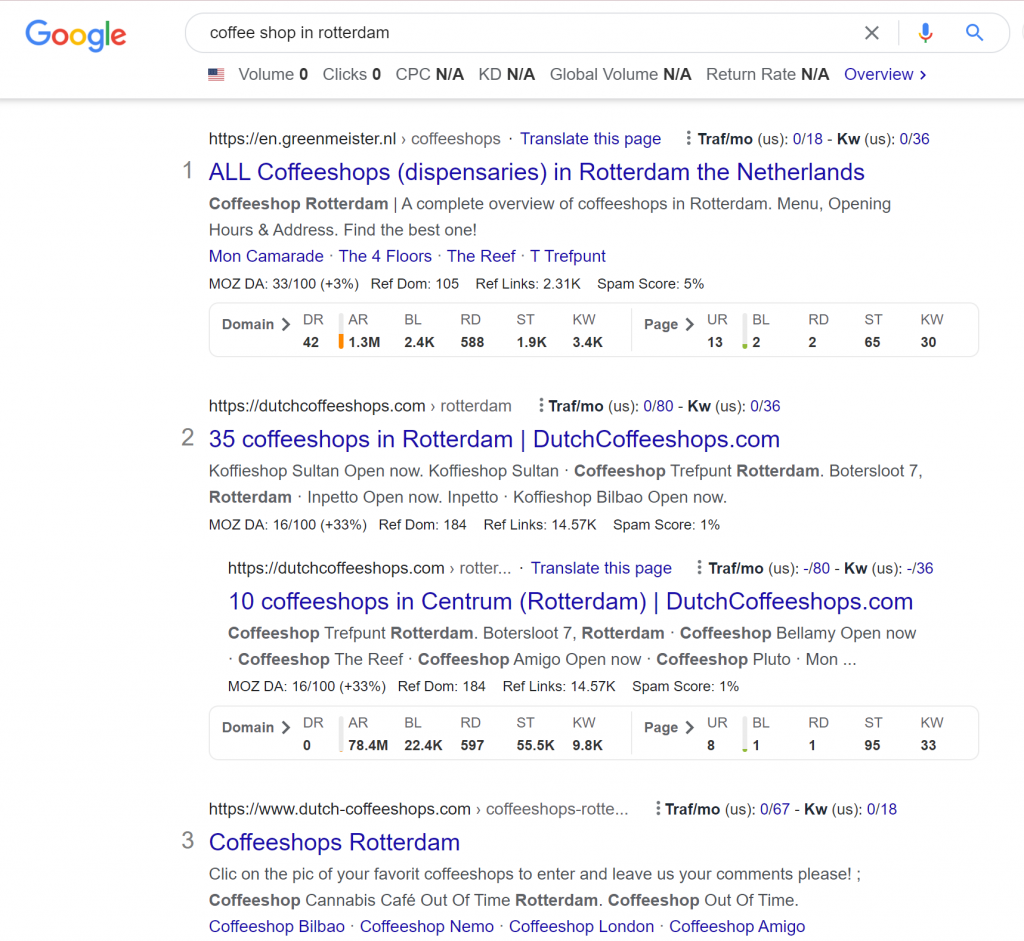Click the AR 1.3M value
Screen dimensions: 1024x941
click(x=364, y=342)
